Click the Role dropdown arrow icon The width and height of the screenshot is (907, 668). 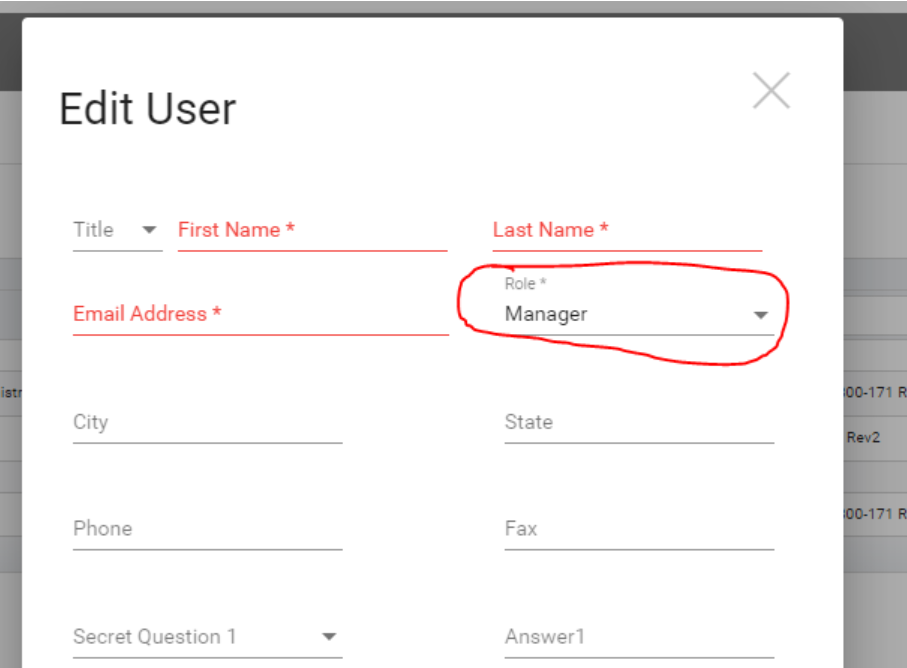pos(761,315)
